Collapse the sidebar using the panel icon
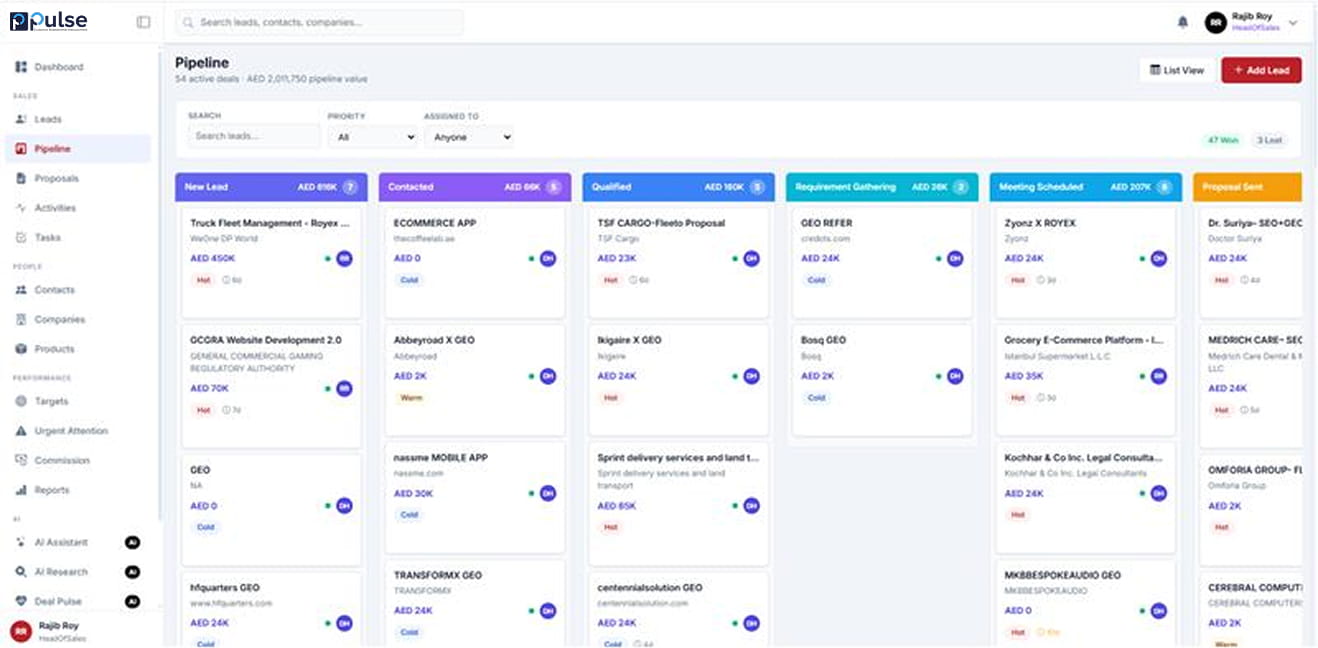The image size is (1318, 648). click(143, 22)
